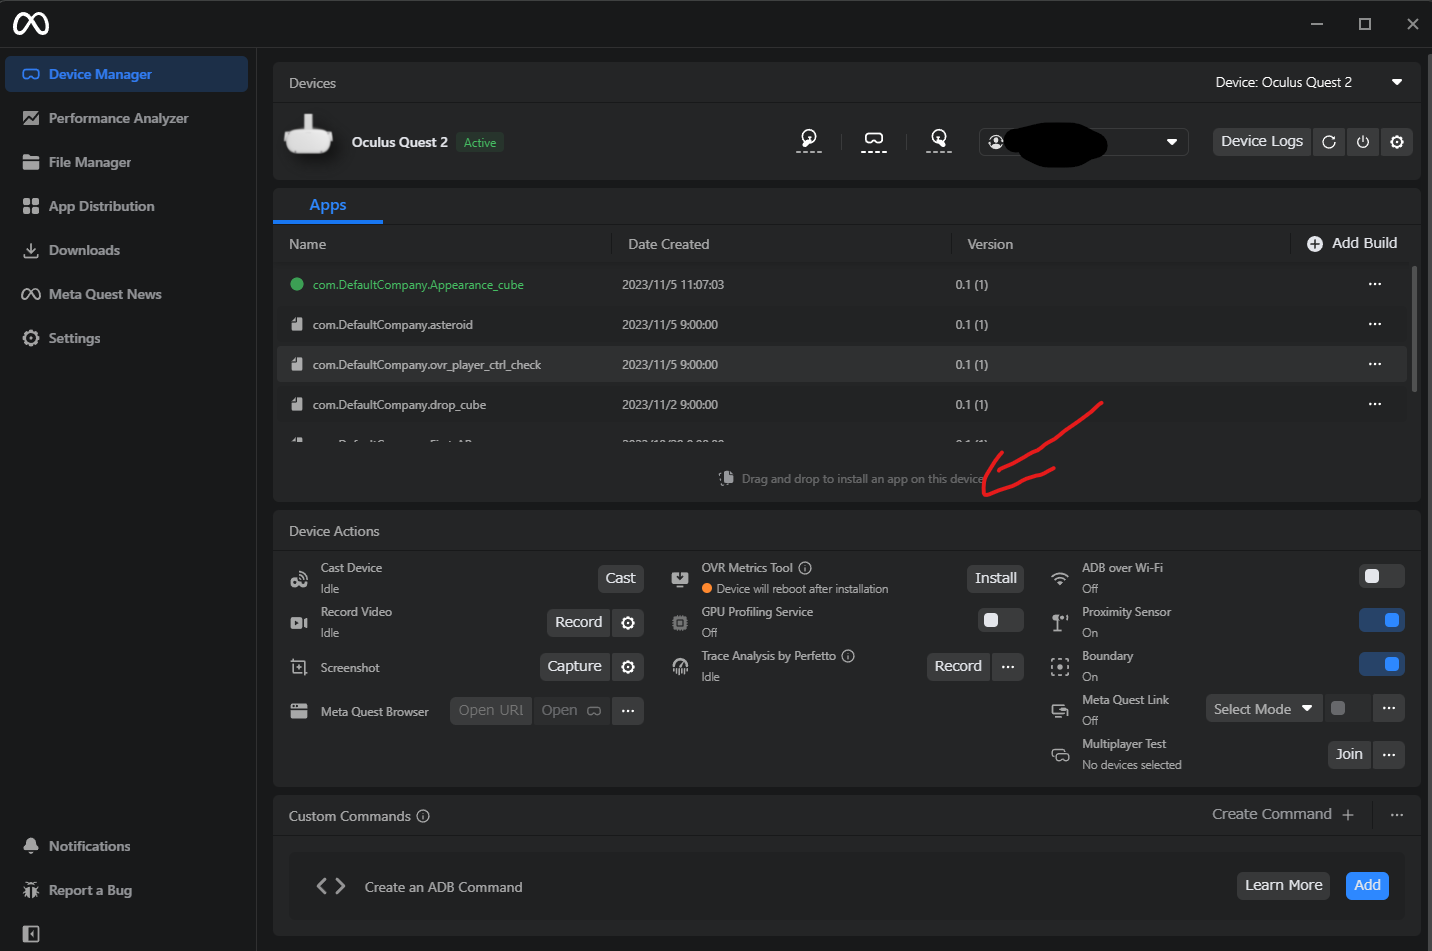Click the Meta logo icon
1432x951 pixels.
click(31, 23)
